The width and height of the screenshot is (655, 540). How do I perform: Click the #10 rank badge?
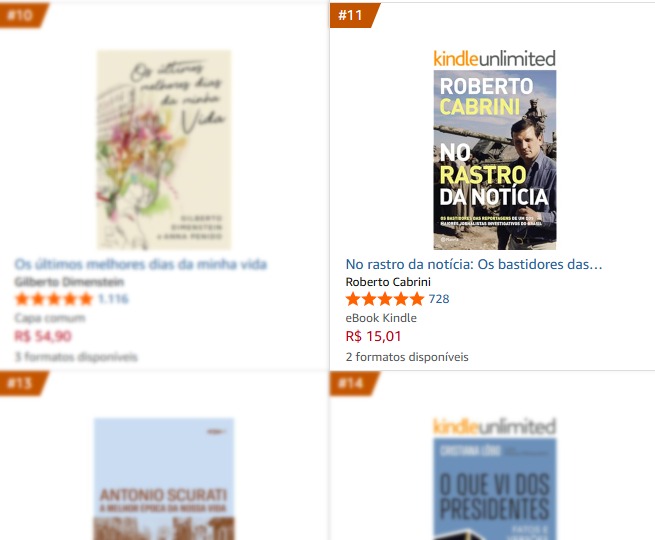point(23,15)
